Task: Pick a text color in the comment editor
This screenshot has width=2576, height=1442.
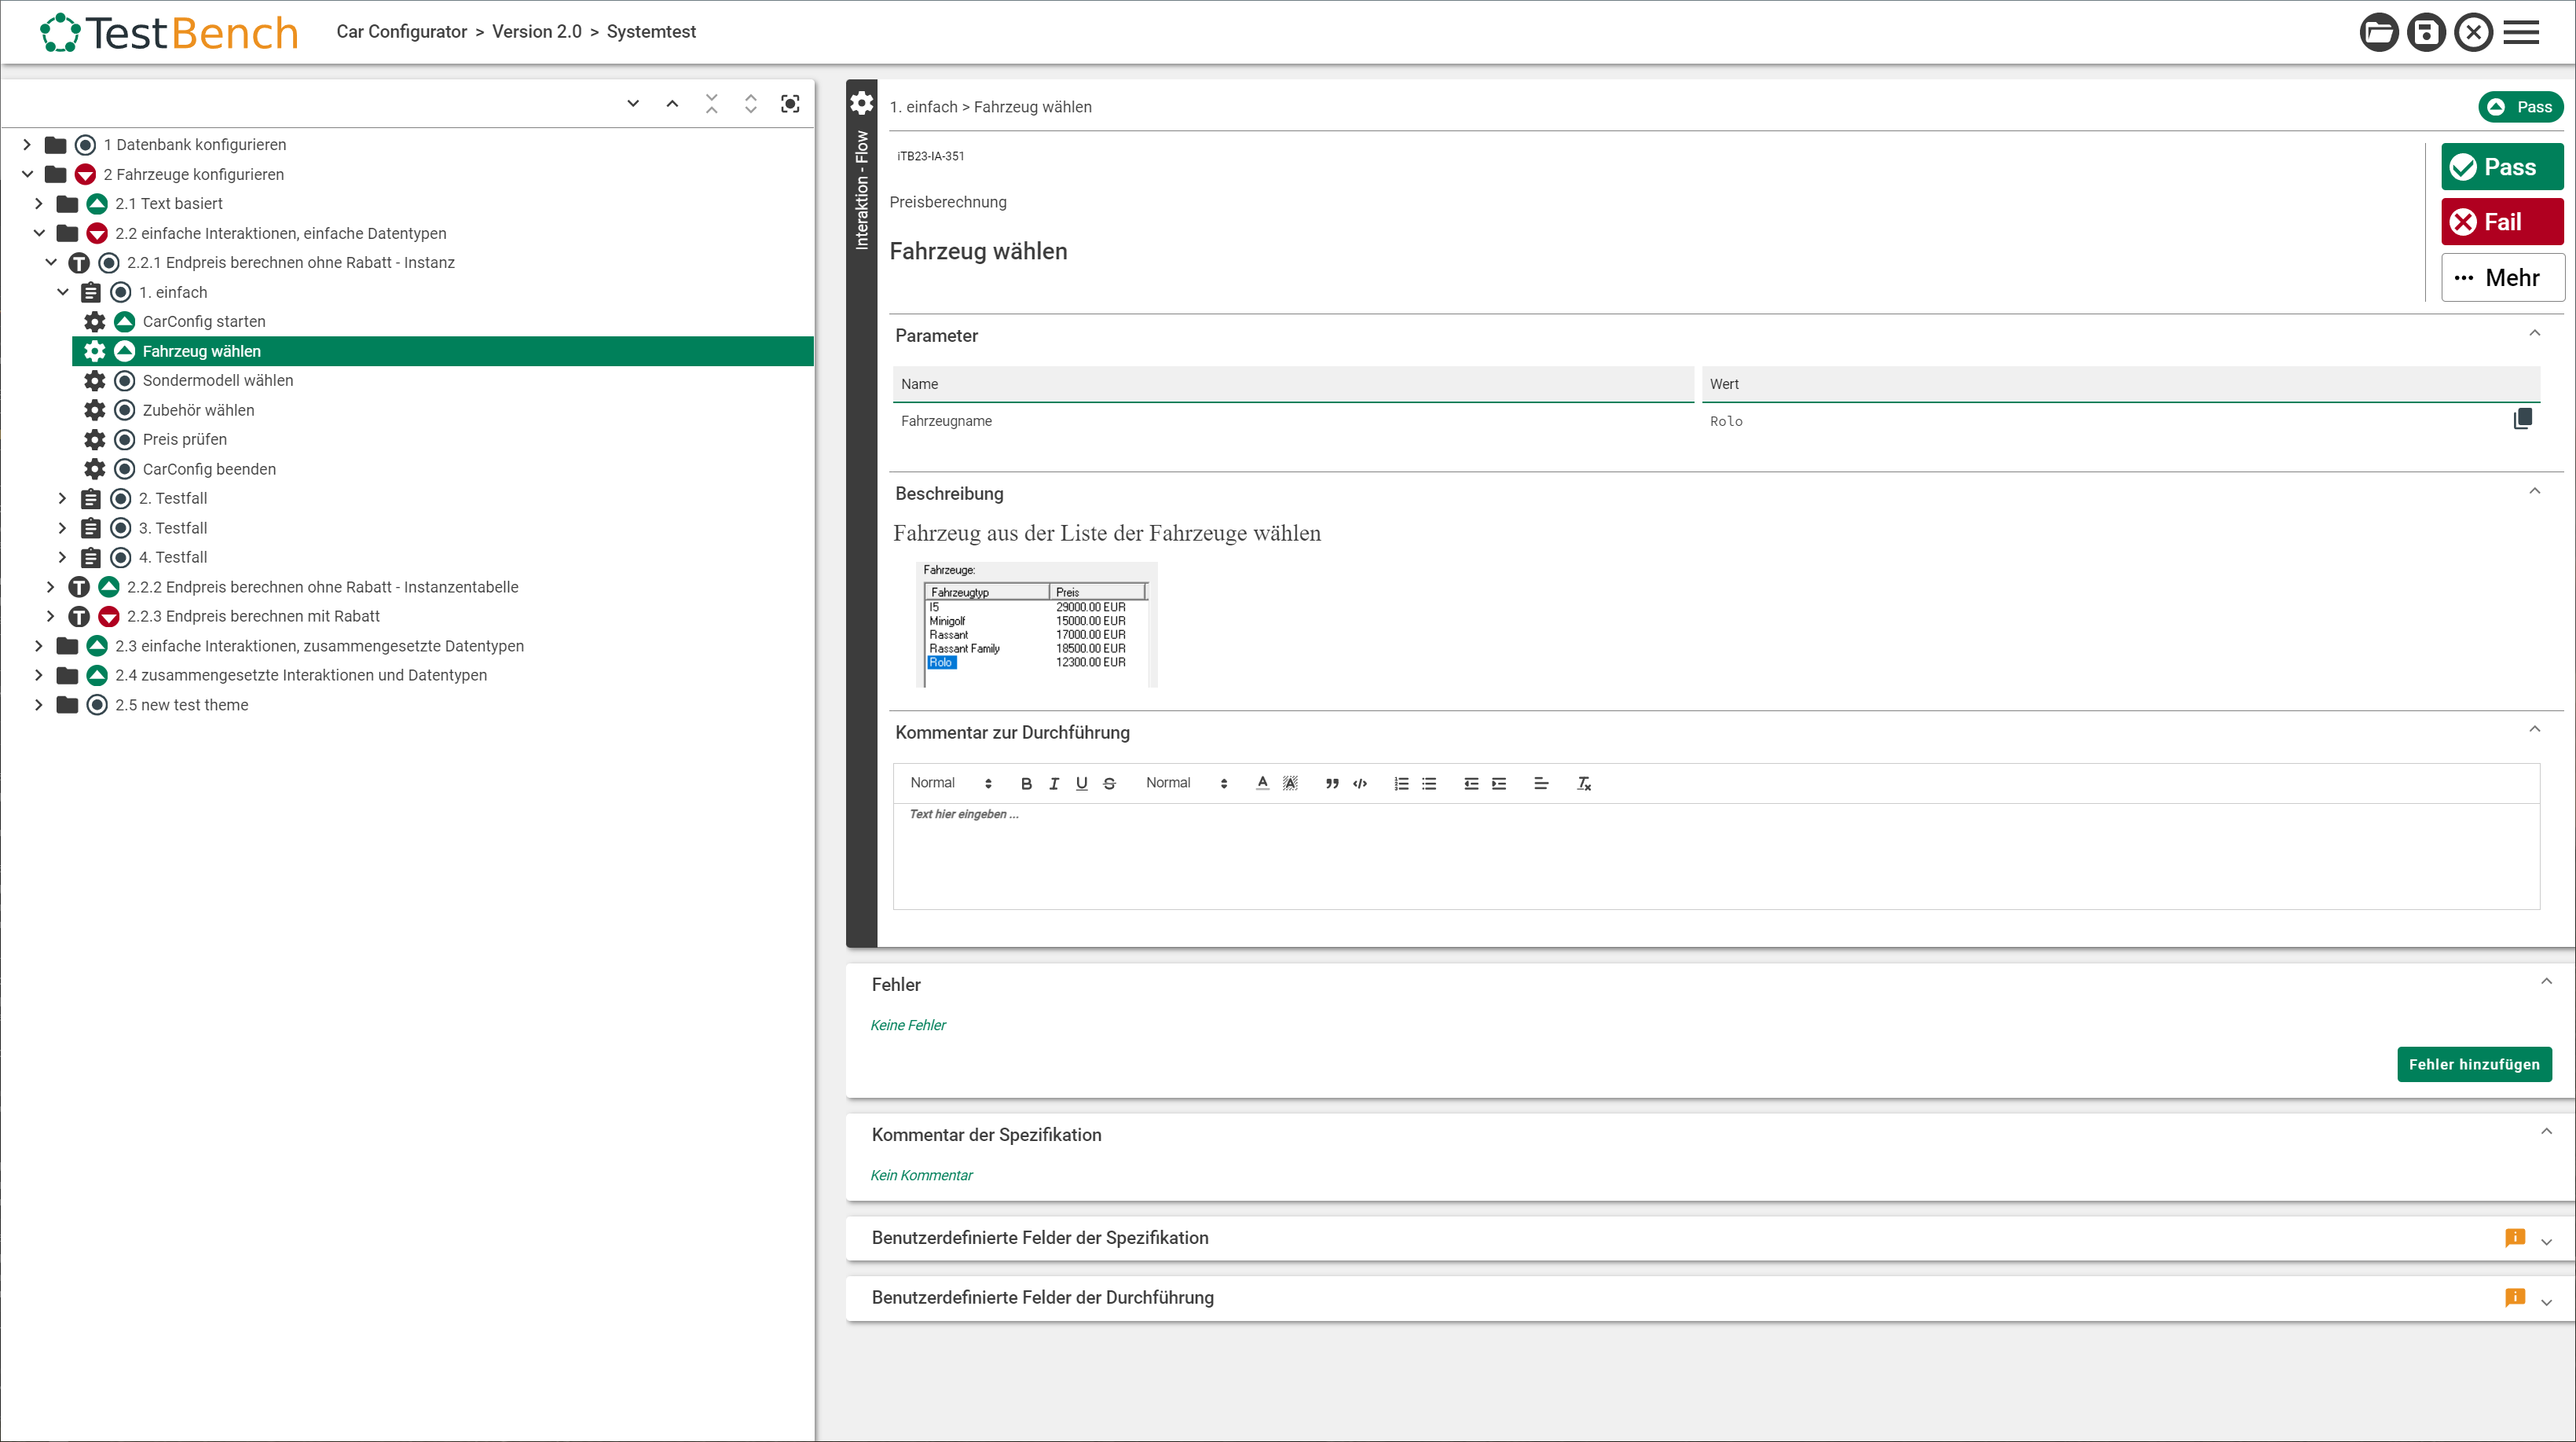Action: 1262,783
